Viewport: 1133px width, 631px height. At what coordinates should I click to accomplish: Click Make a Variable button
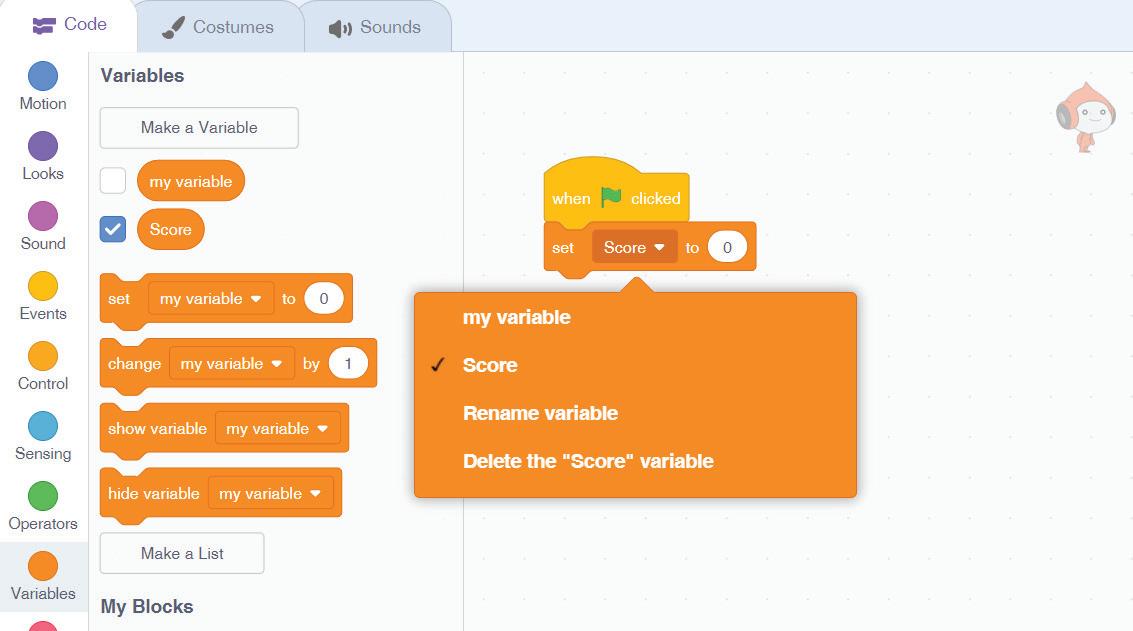tap(199, 128)
